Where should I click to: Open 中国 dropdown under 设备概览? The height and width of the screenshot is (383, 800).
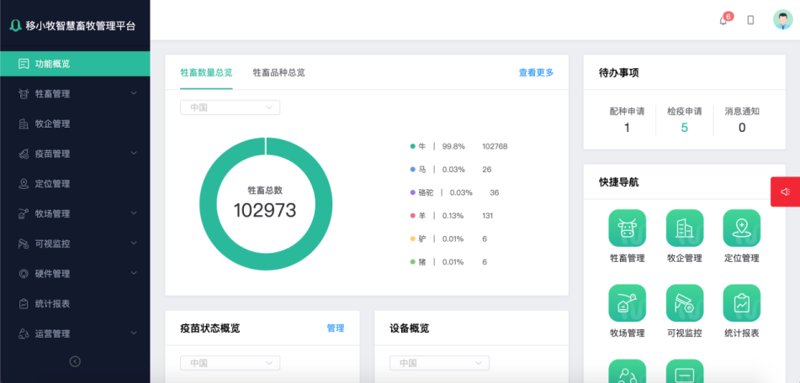(439, 363)
